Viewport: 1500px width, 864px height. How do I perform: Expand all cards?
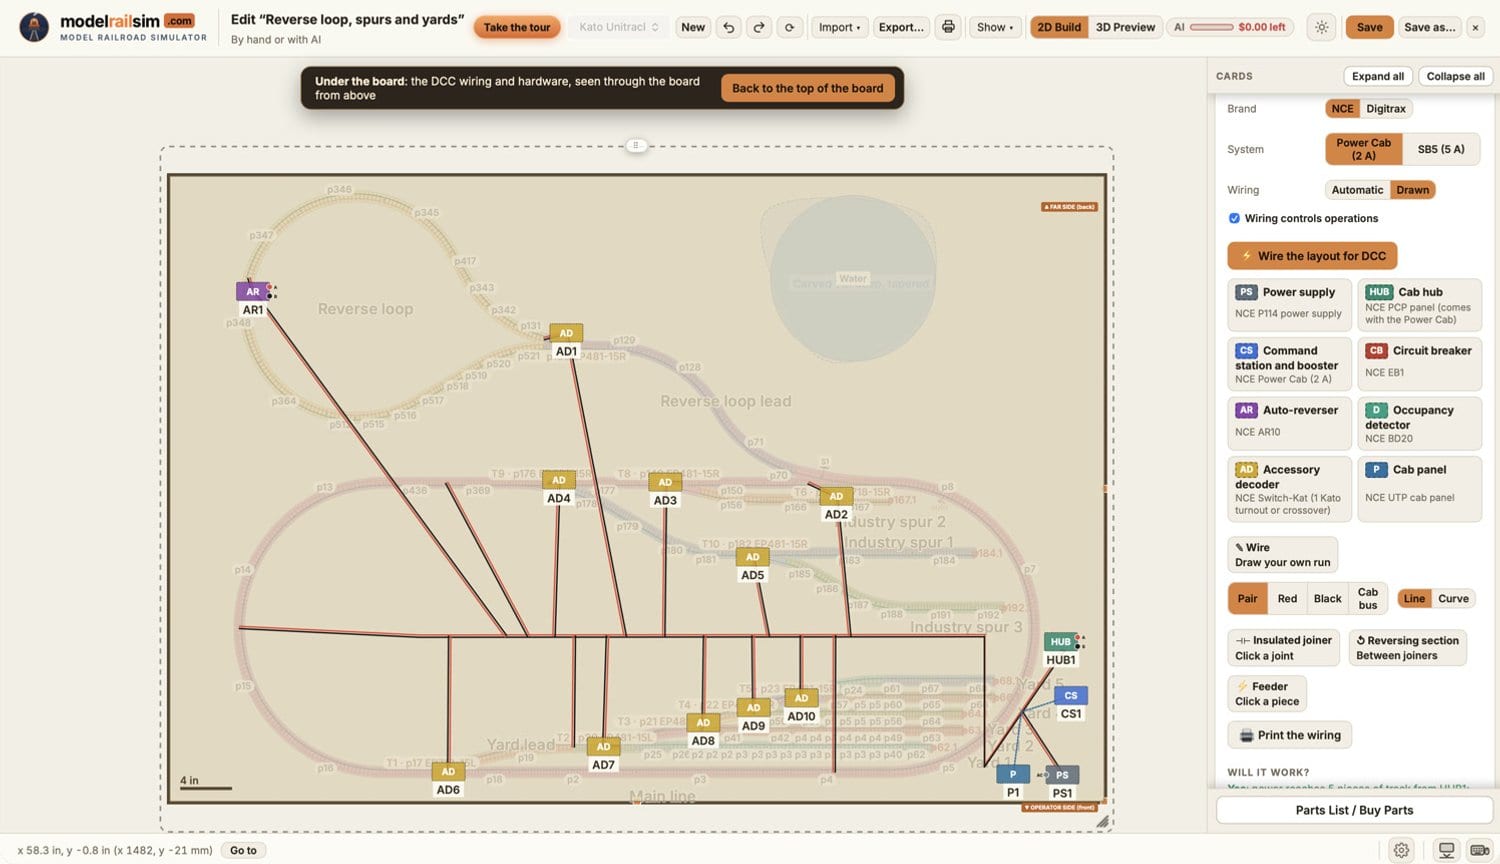(x=1377, y=76)
